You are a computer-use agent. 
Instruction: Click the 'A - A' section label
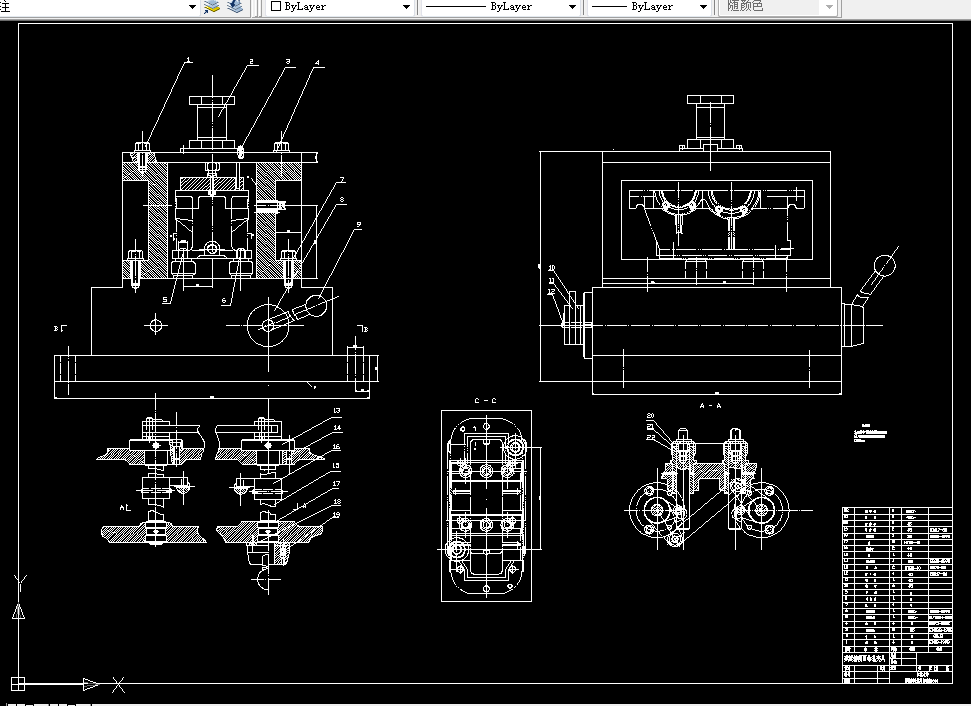(x=710, y=406)
